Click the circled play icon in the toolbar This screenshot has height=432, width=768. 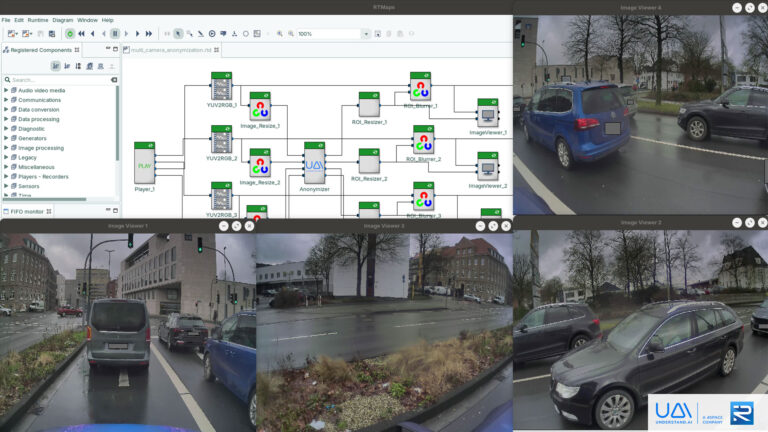pyautogui.click(x=212, y=34)
